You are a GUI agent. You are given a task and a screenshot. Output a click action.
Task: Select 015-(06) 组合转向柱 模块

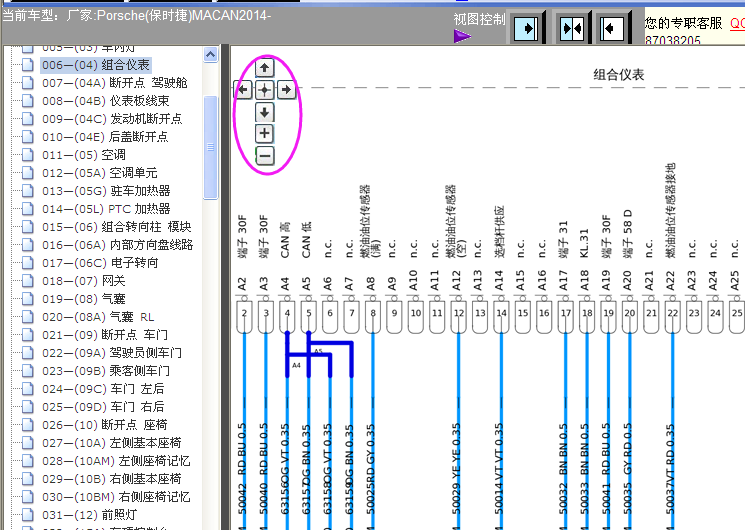click(116, 227)
